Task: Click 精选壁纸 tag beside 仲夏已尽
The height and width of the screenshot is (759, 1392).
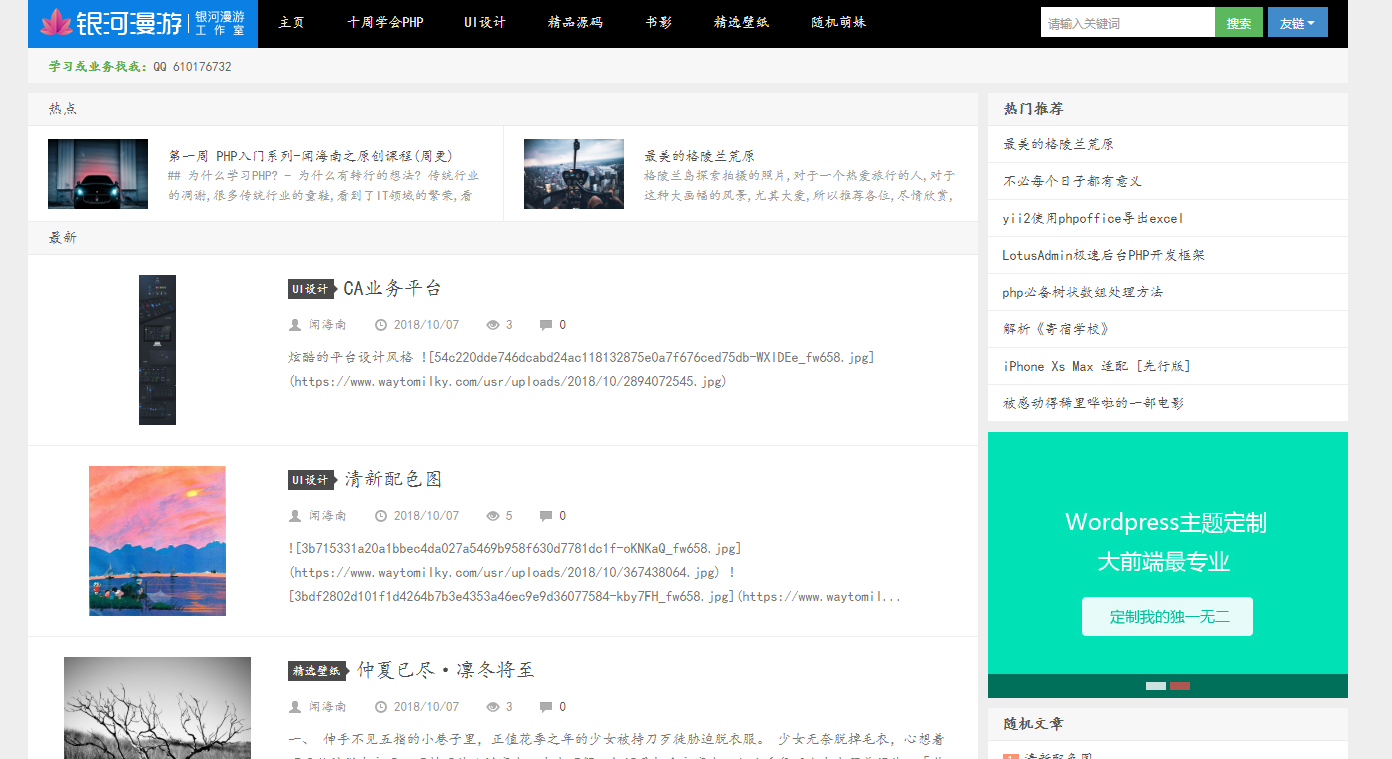Action: pyautogui.click(x=318, y=671)
